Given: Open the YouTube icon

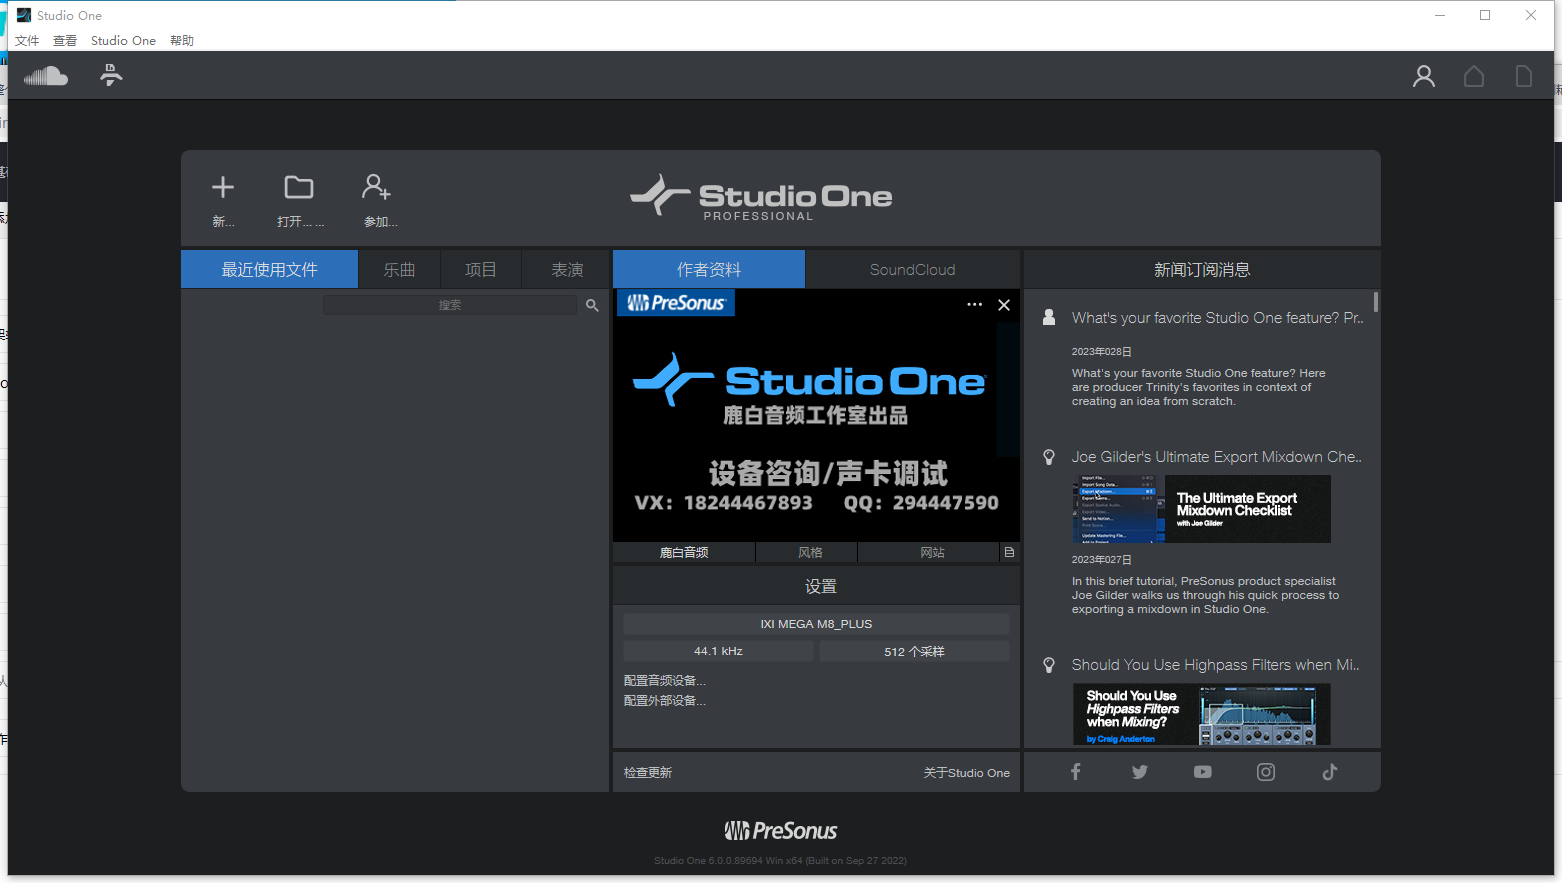Looking at the screenshot, I should coord(1203,772).
